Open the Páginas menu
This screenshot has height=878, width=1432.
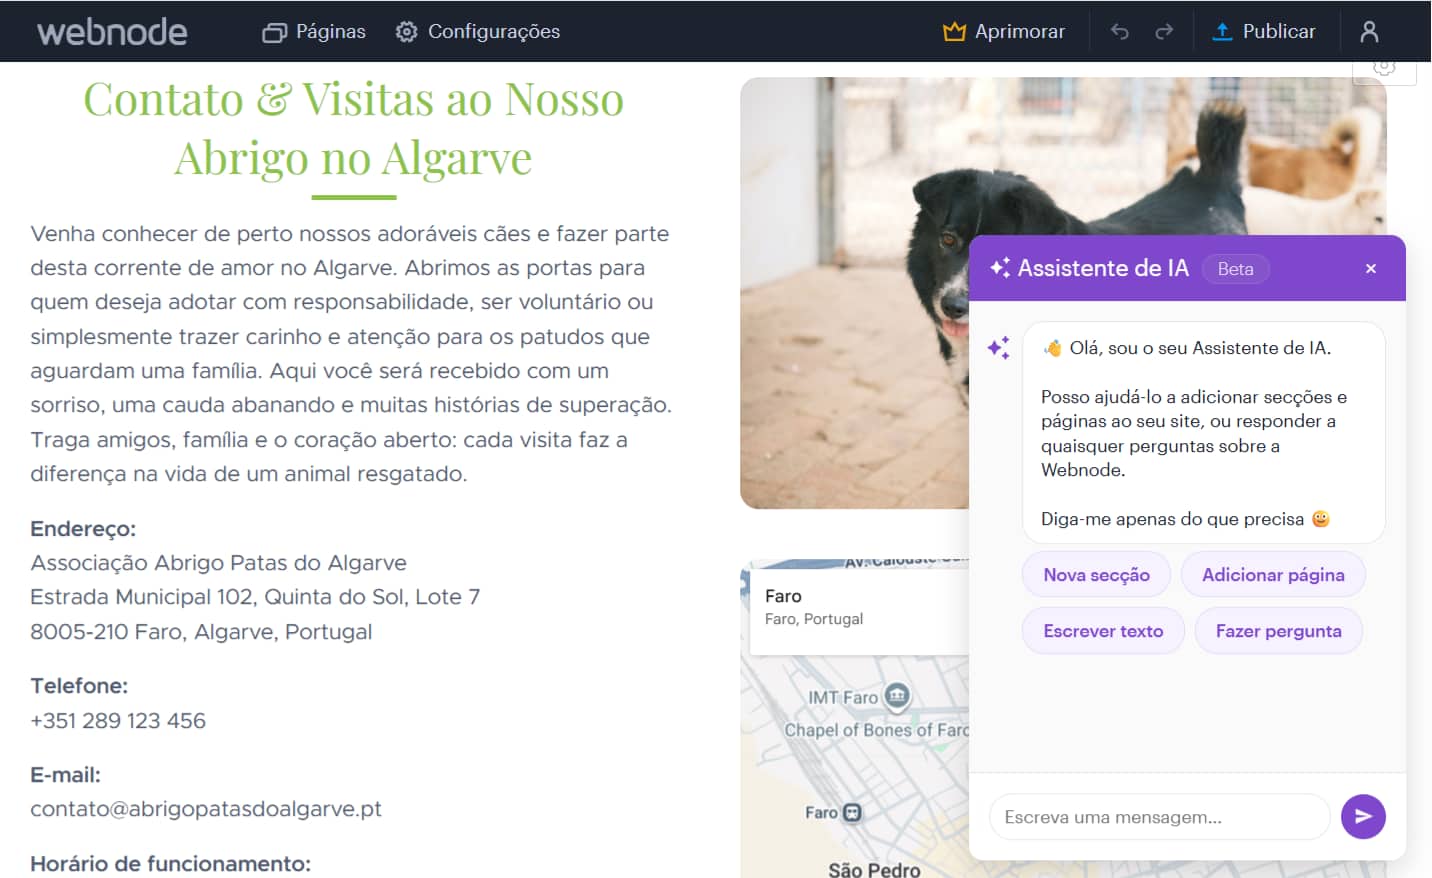point(314,32)
